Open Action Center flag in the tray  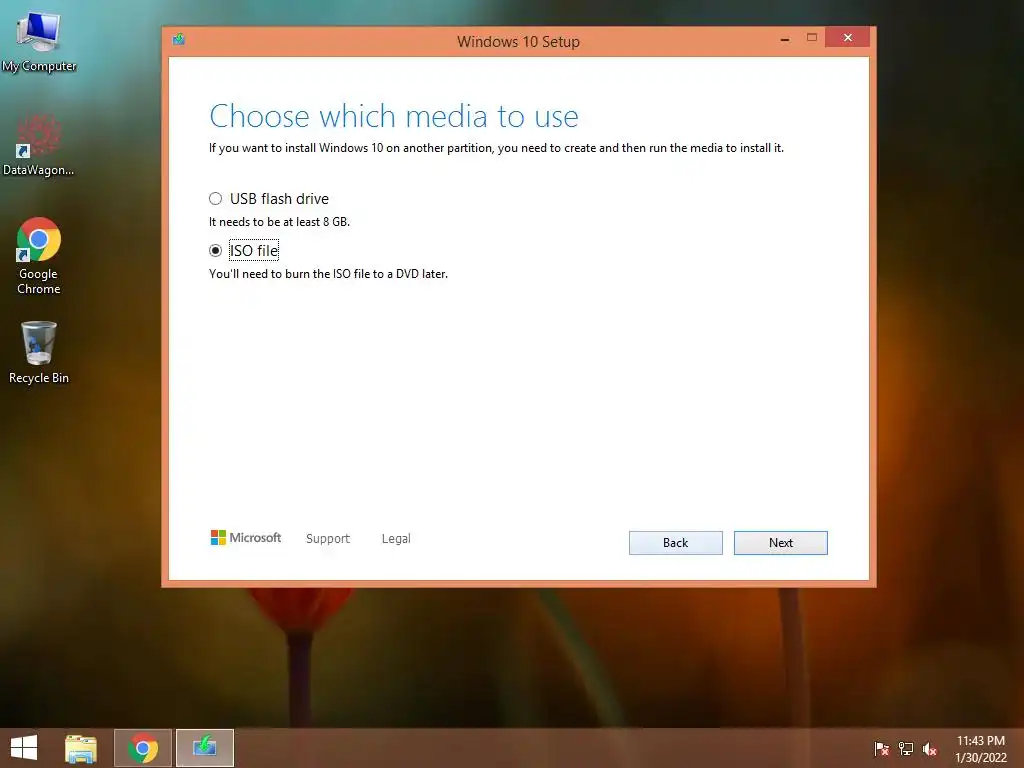tap(881, 748)
